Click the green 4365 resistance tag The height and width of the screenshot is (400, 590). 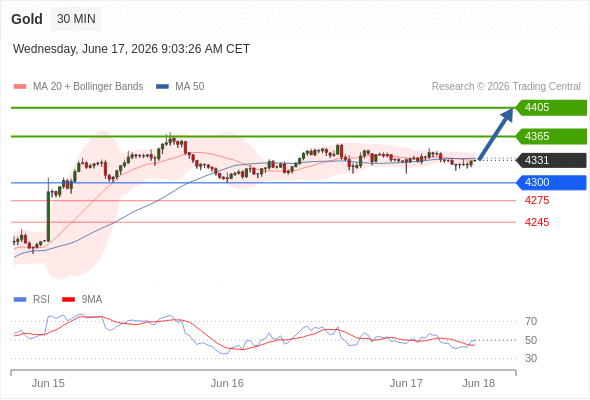551,136
